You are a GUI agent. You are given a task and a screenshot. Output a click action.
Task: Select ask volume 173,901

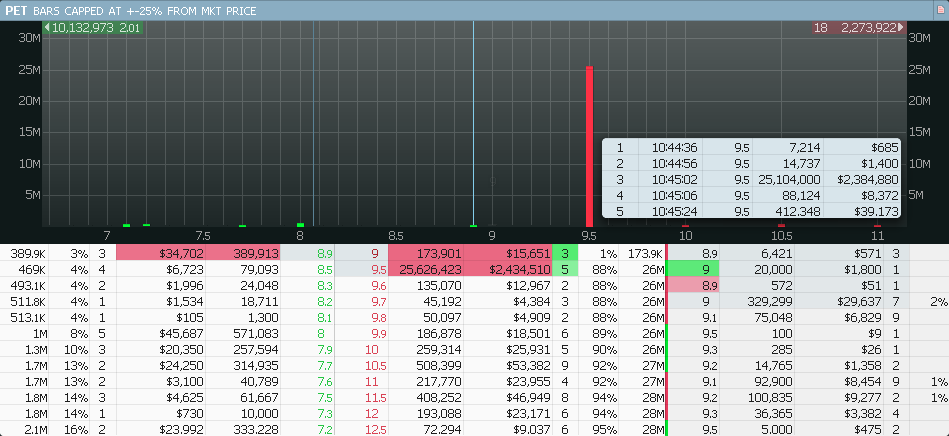425,253
